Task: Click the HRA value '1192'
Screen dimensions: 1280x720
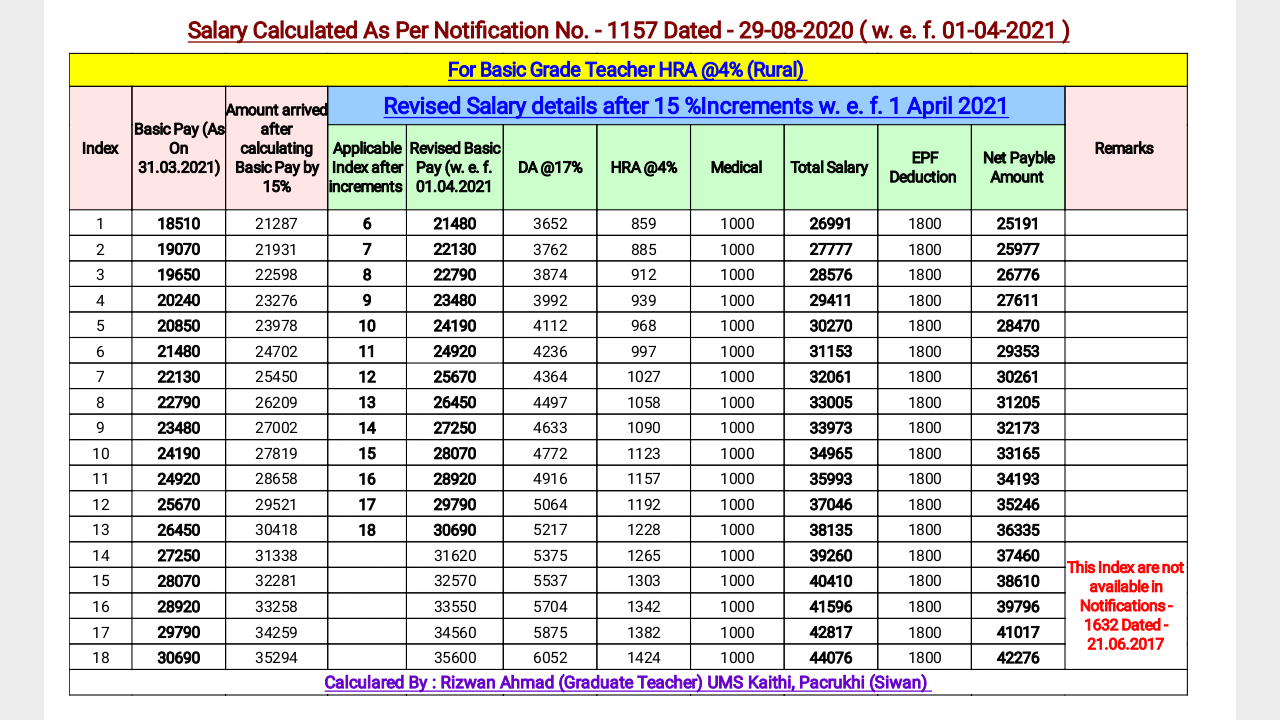Action: (x=644, y=504)
